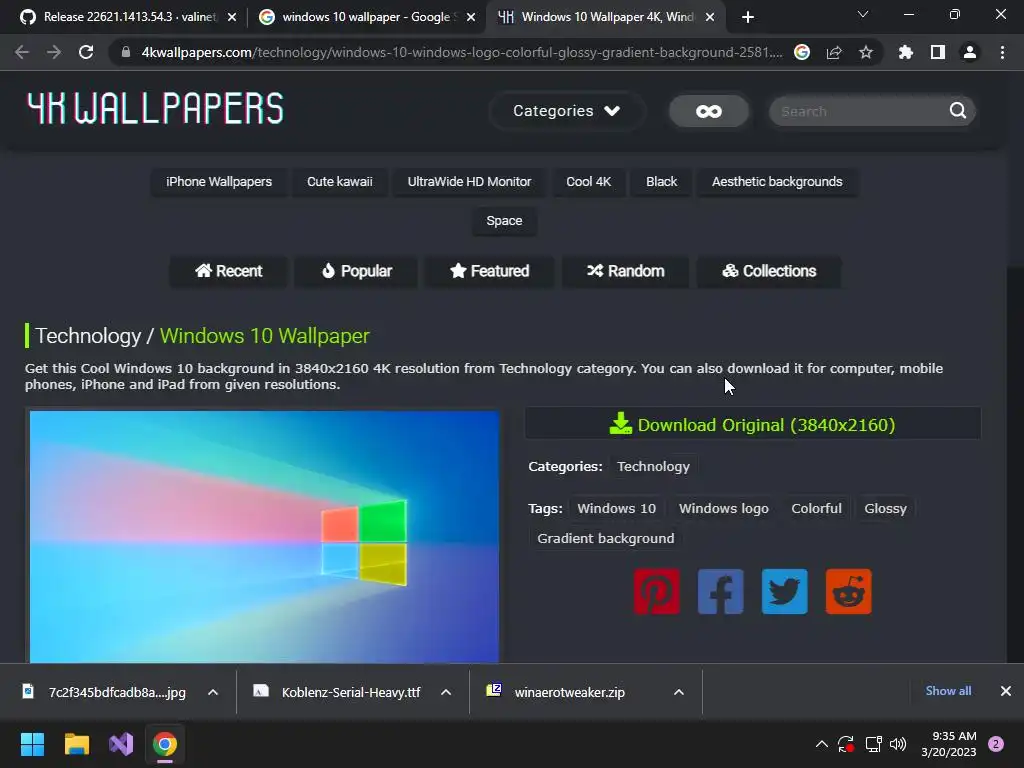1024x768 pixels.
Task: Go back with the browser back arrow
Action: [22, 52]
